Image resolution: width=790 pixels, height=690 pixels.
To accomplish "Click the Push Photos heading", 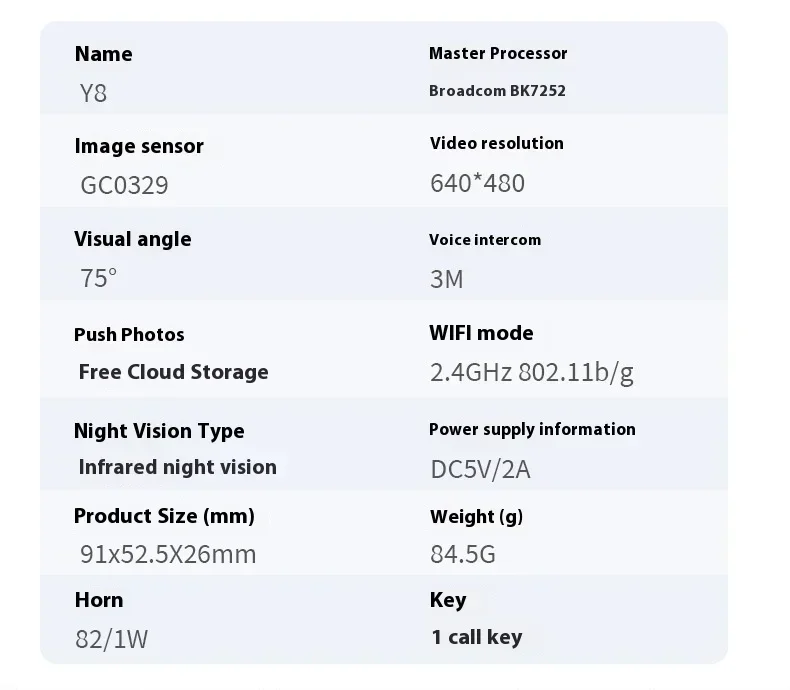I will click(129, 334).
